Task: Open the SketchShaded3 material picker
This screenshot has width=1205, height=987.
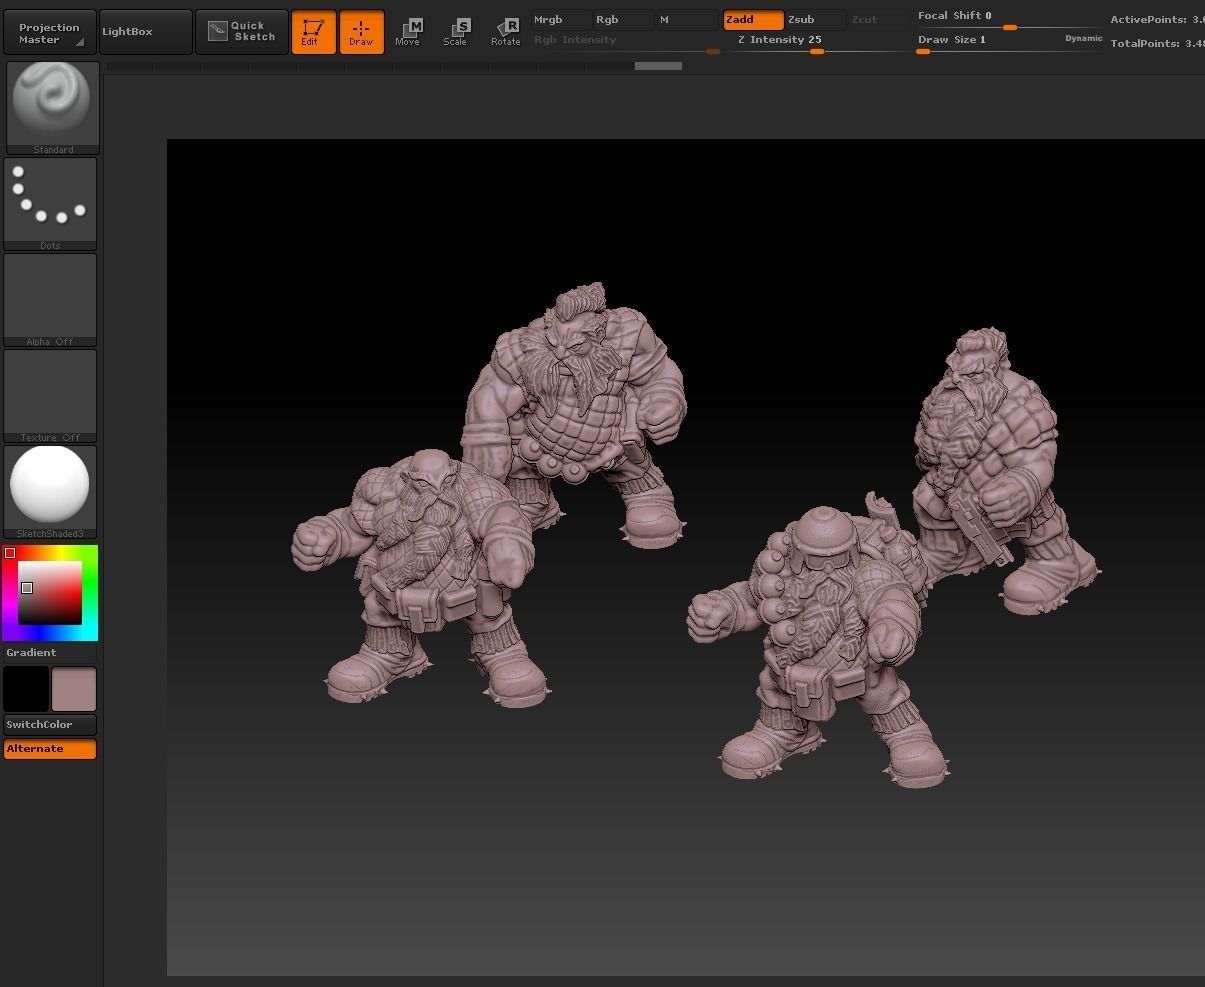Action: point(50,492)
